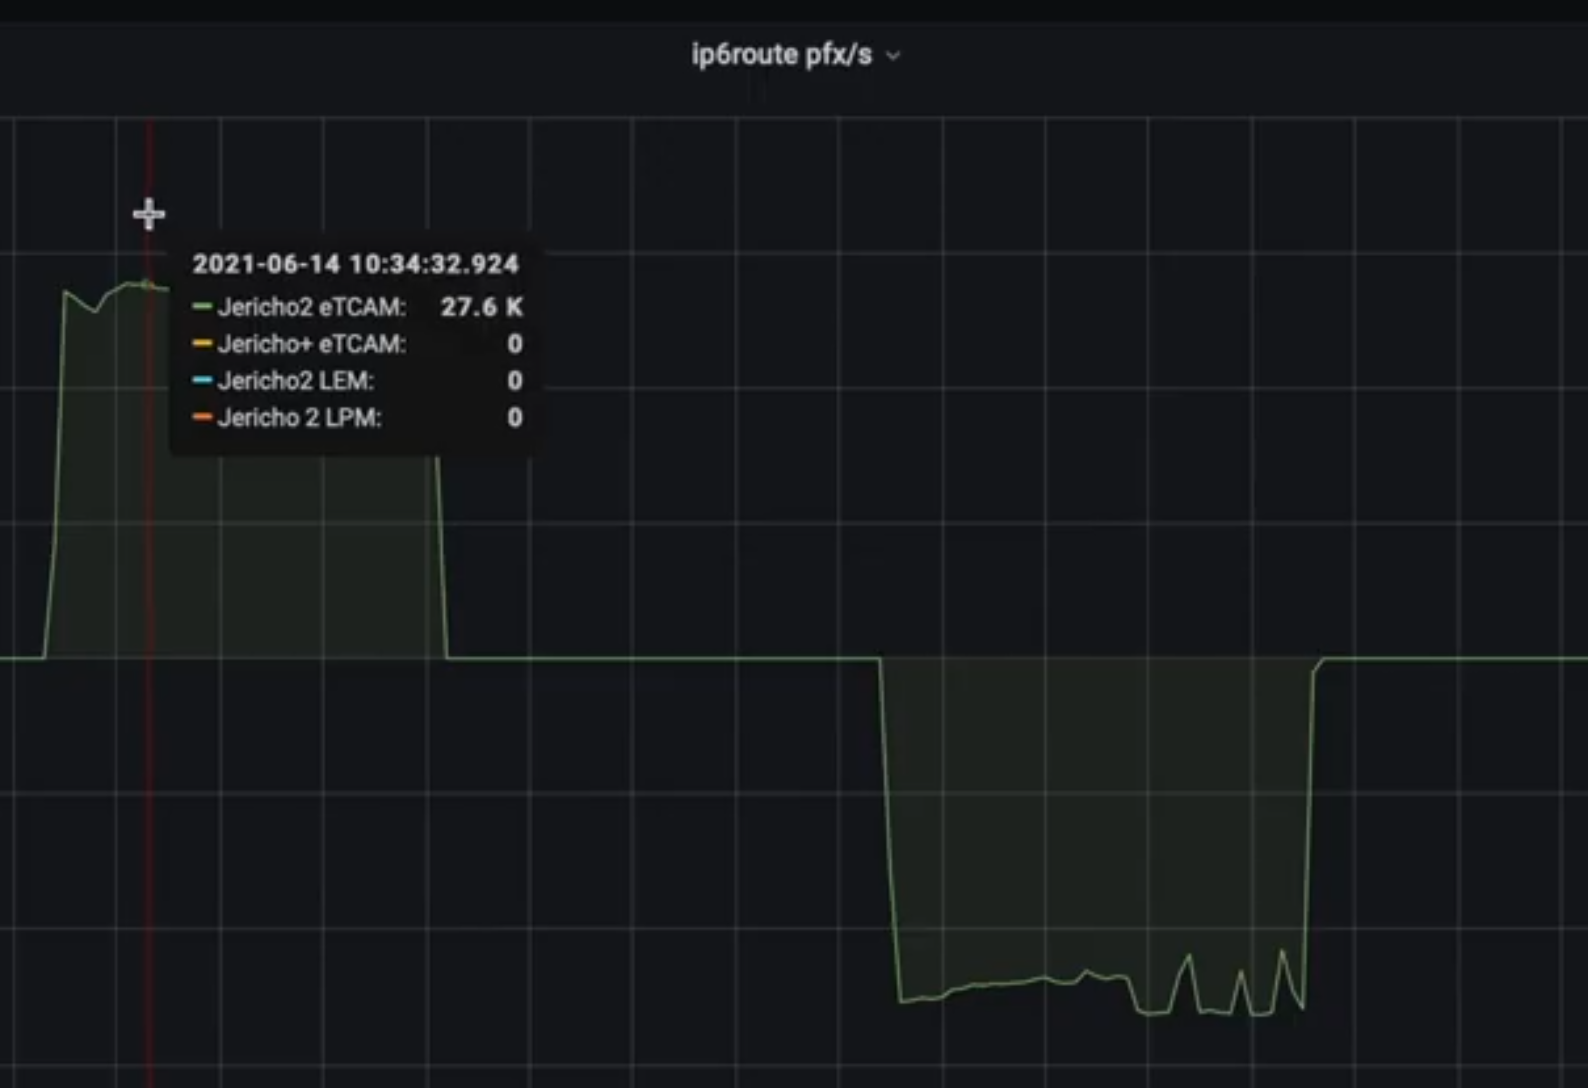
Task: Click the 27.6 K value in tooltip
Action: pyautogui.click(x=481, y=307)
